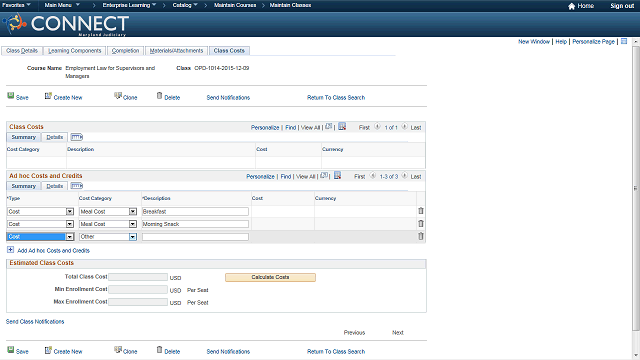The height and width of the screenshot is (360, 640).
Task: Expand the Favorites menu
Action: coord(16,5)
